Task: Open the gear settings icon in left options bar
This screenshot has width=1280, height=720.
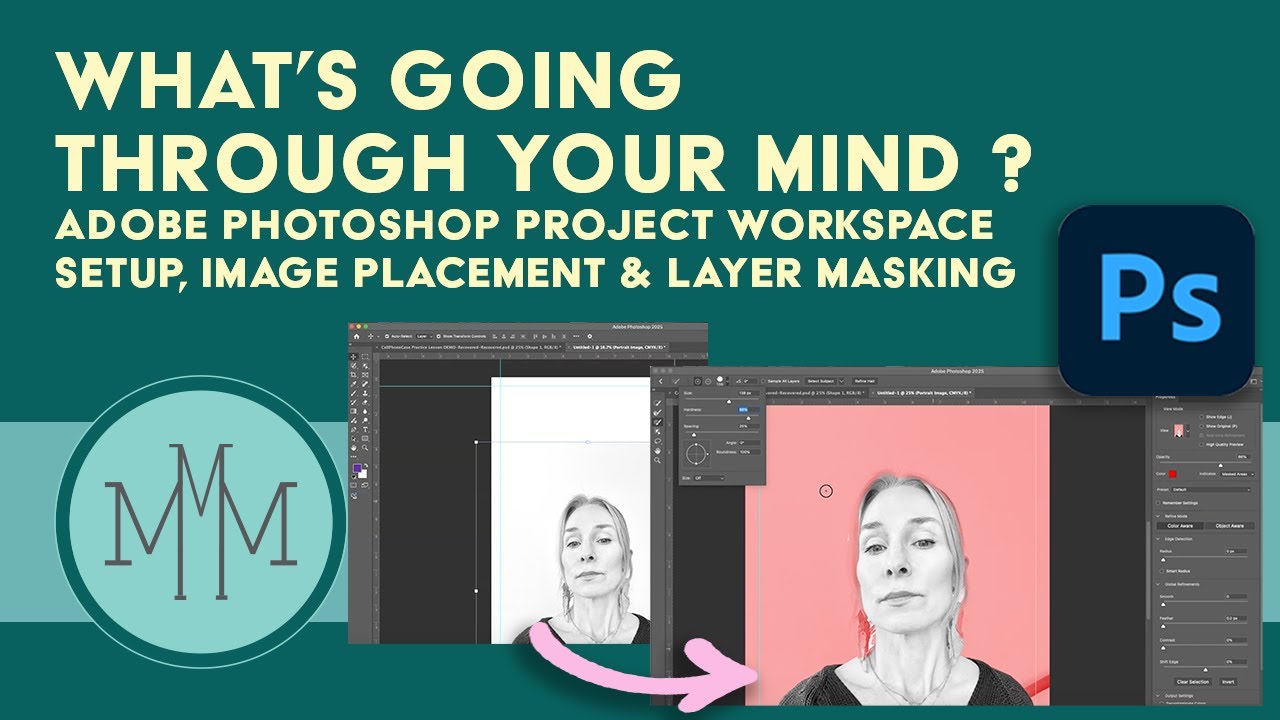Action: [589, 336]
